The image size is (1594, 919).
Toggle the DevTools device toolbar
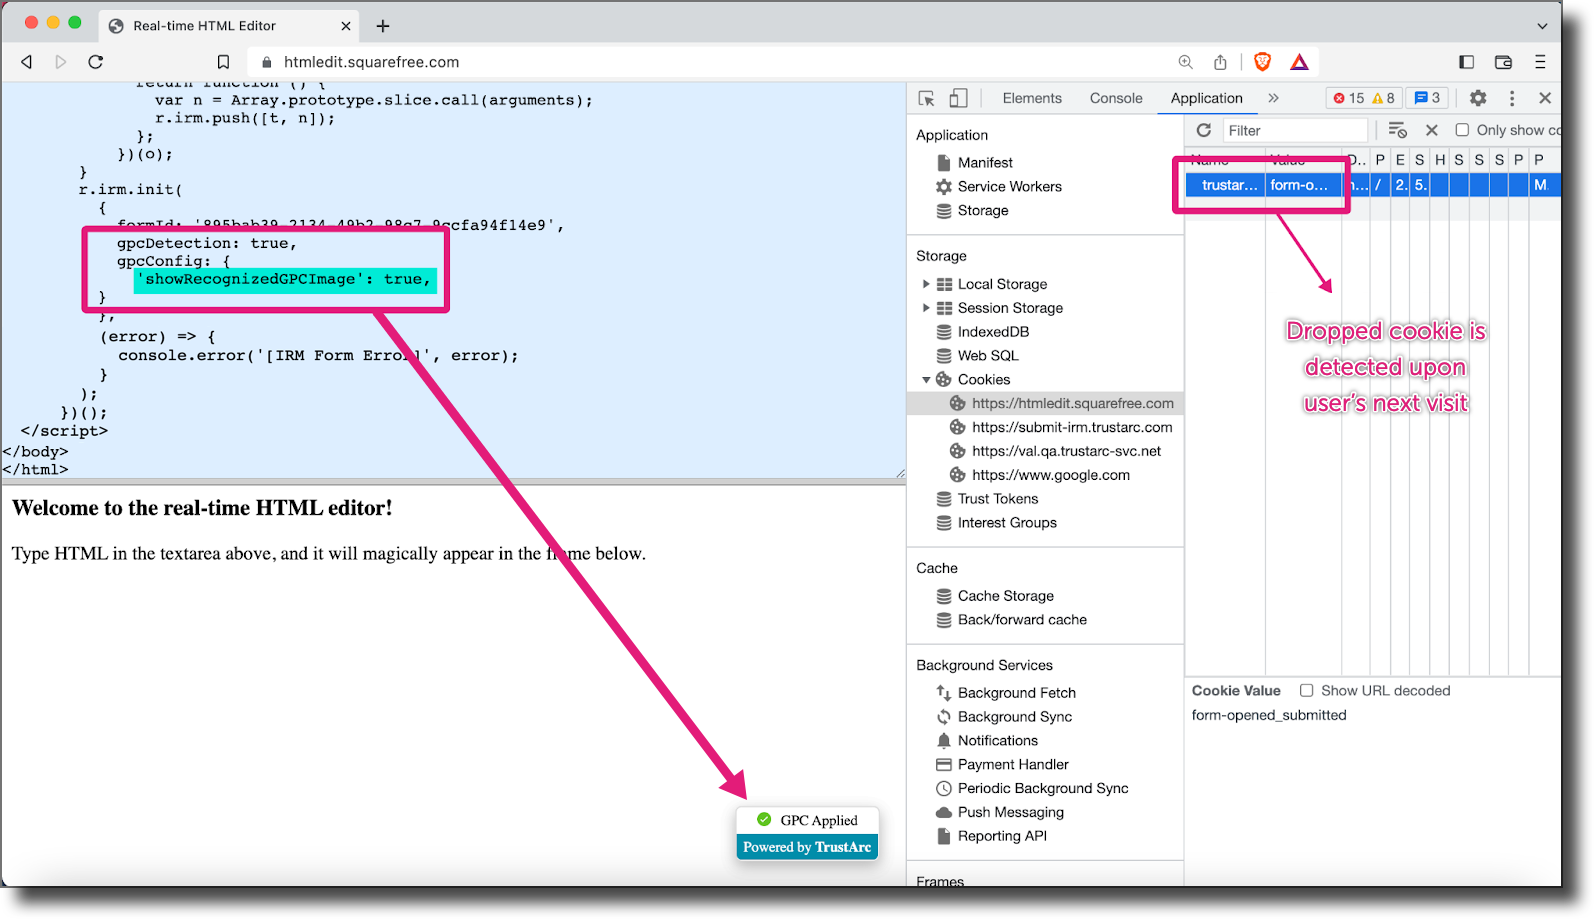click(x=958, y=98)
